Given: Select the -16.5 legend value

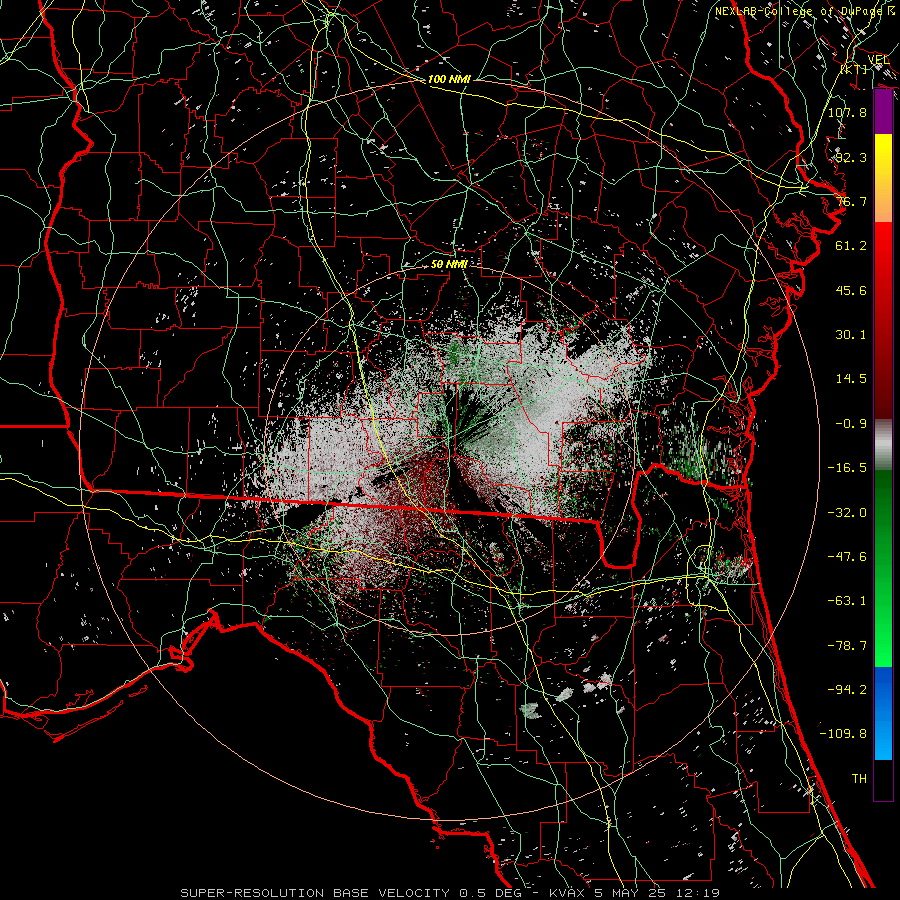Looking at the screenshot, I should coord(847,468).
